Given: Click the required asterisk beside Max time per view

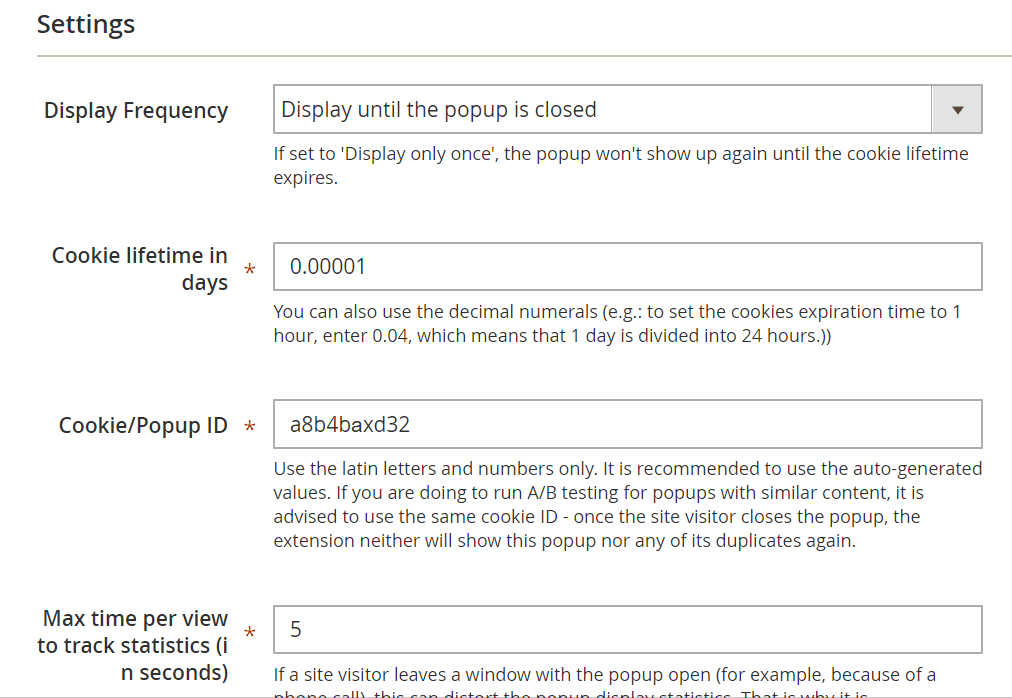Looking at the screenshot, I should (x=250, y=633).
